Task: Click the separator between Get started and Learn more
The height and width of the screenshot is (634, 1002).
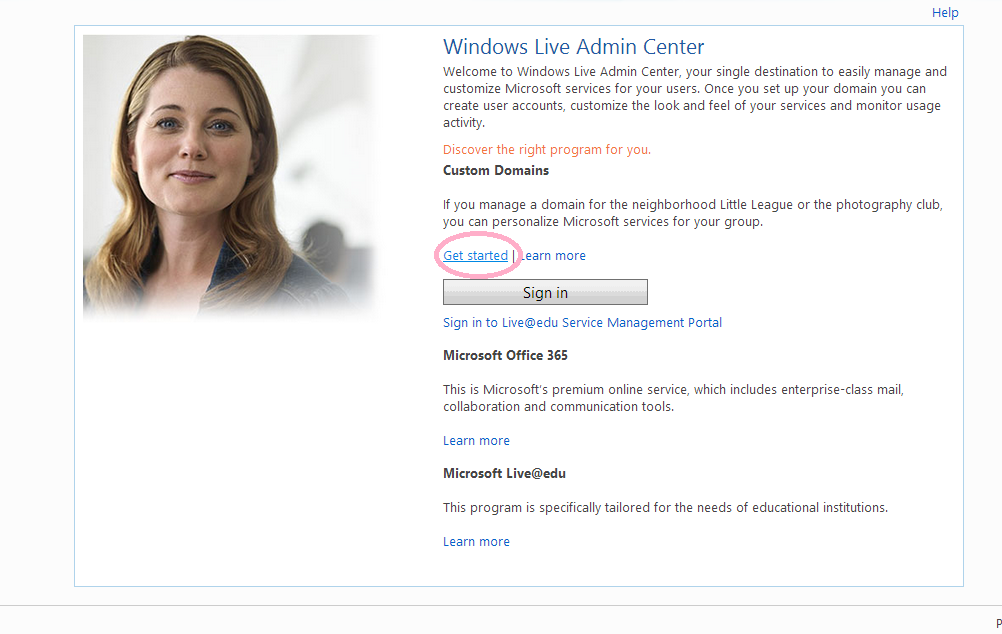Action: click(513, 256)
